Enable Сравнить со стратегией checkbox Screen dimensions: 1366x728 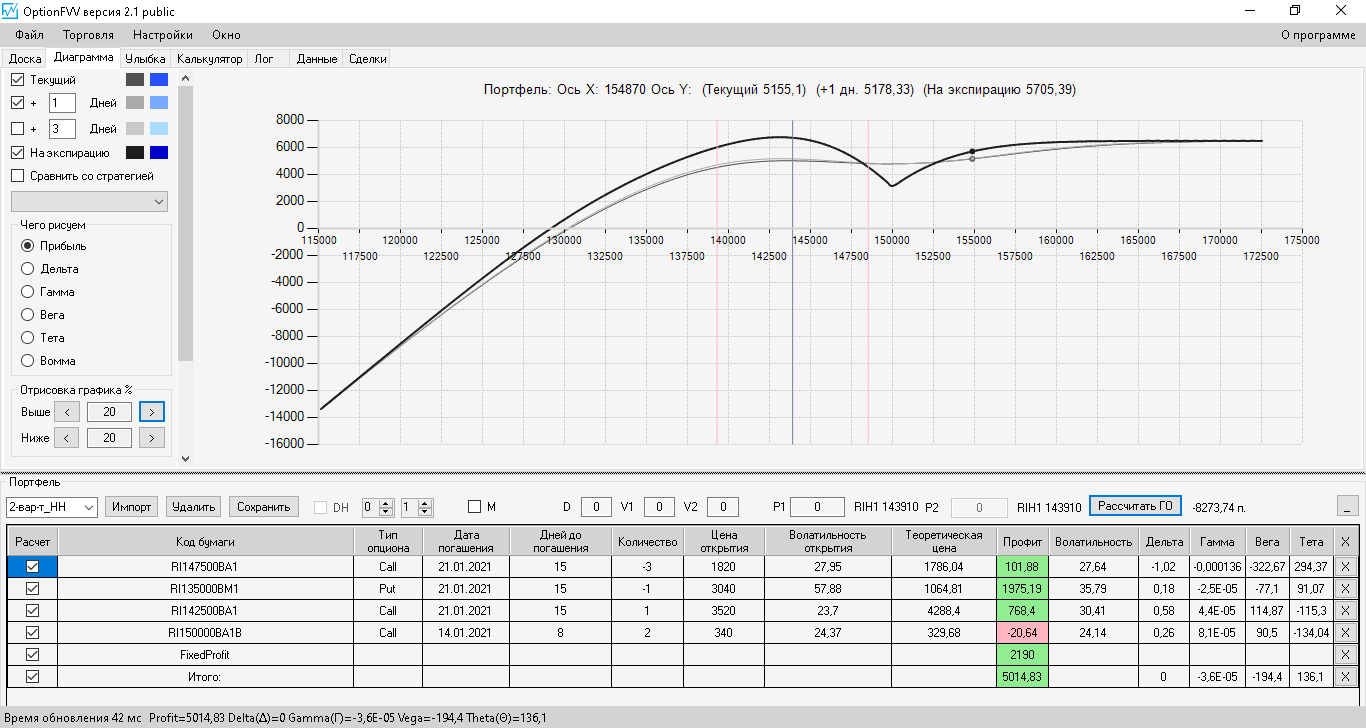tap(17, 176)
